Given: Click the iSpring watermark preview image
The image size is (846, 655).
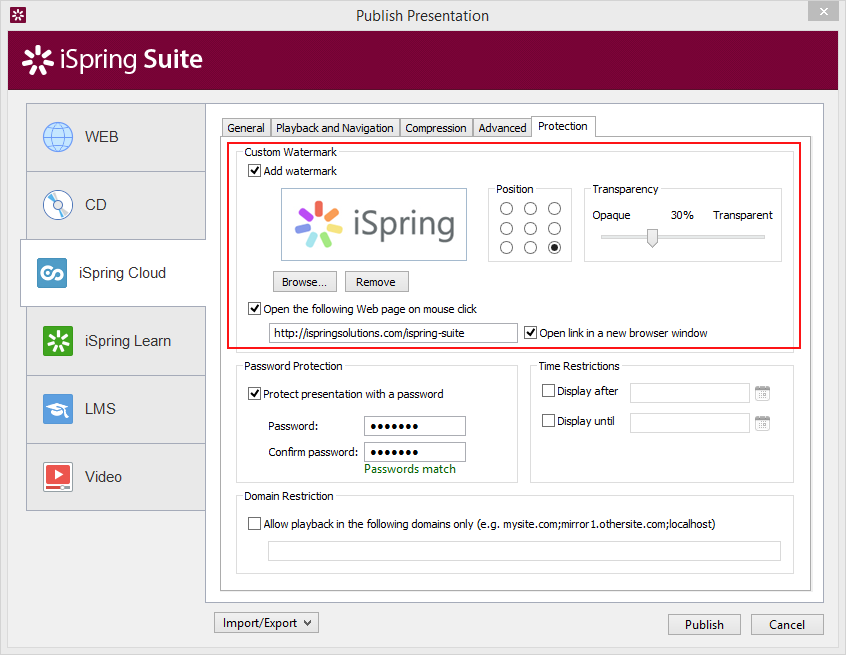Looking at the screenshot, I should click(374, 224).
